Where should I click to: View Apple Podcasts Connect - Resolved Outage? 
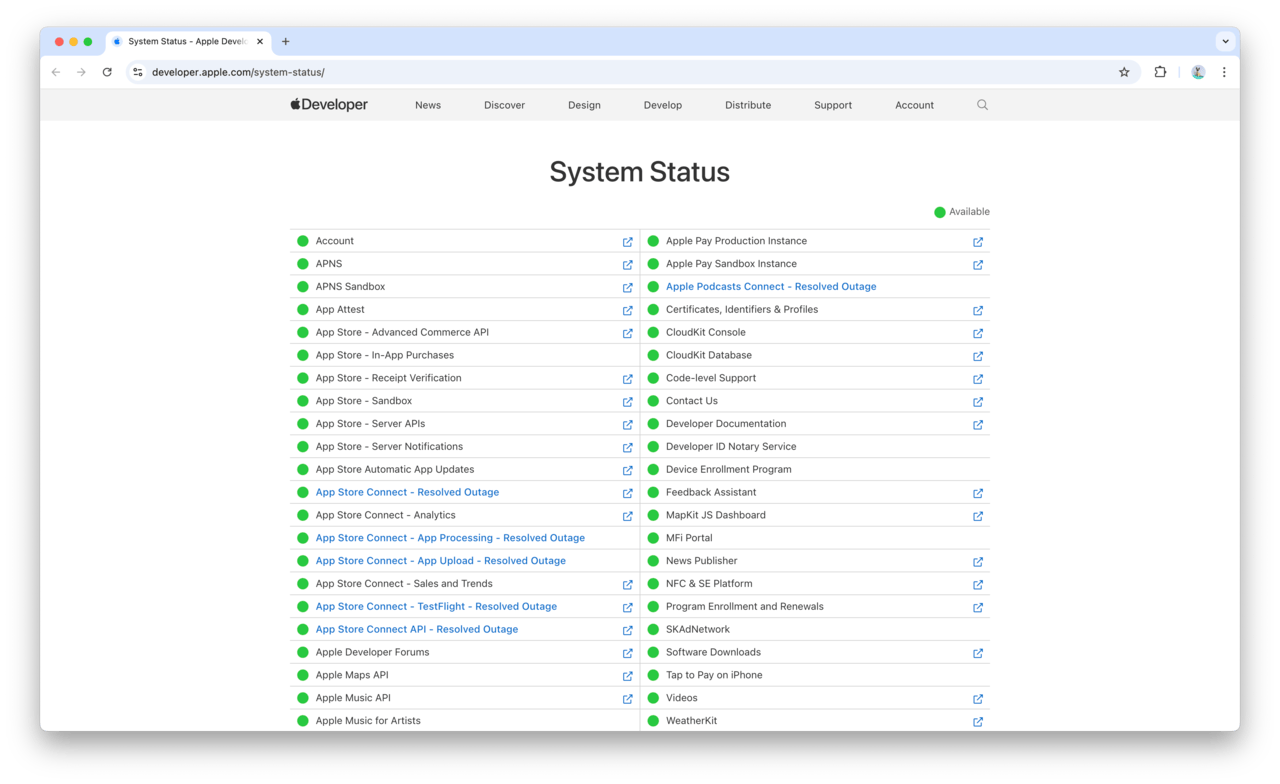(771, 287)
